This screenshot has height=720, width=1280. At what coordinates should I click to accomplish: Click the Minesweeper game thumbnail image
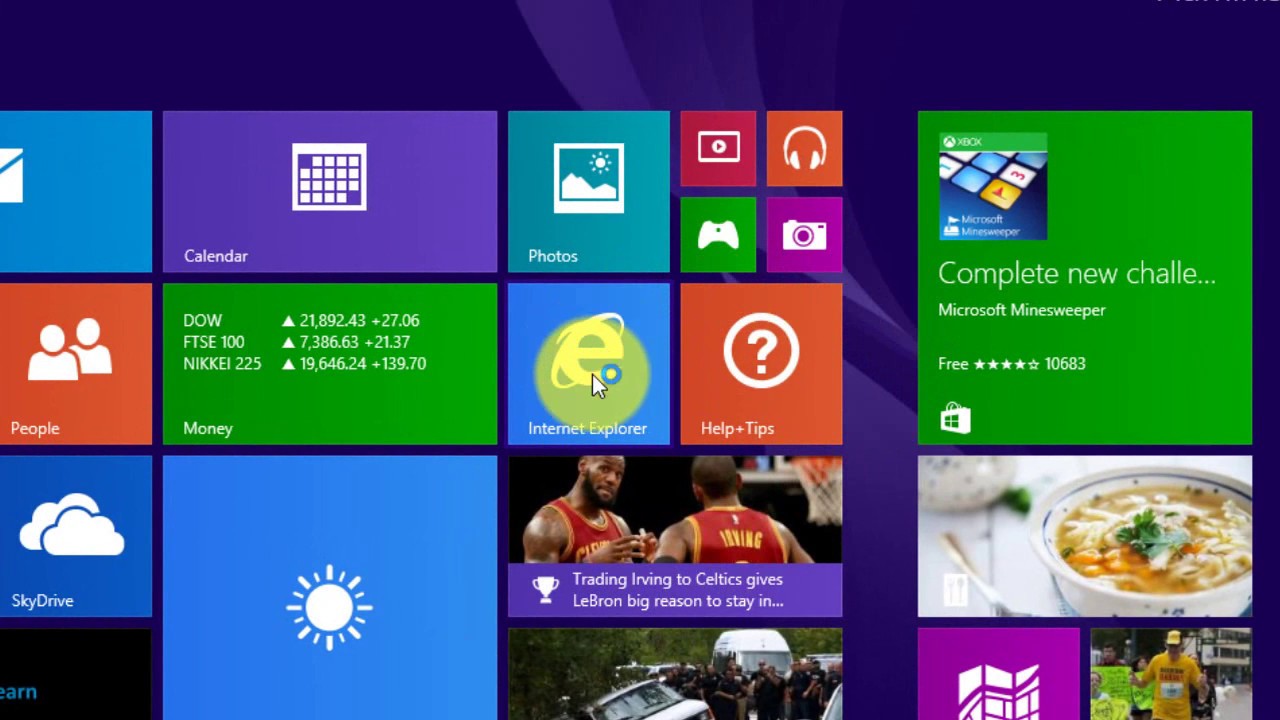[993, 187]
